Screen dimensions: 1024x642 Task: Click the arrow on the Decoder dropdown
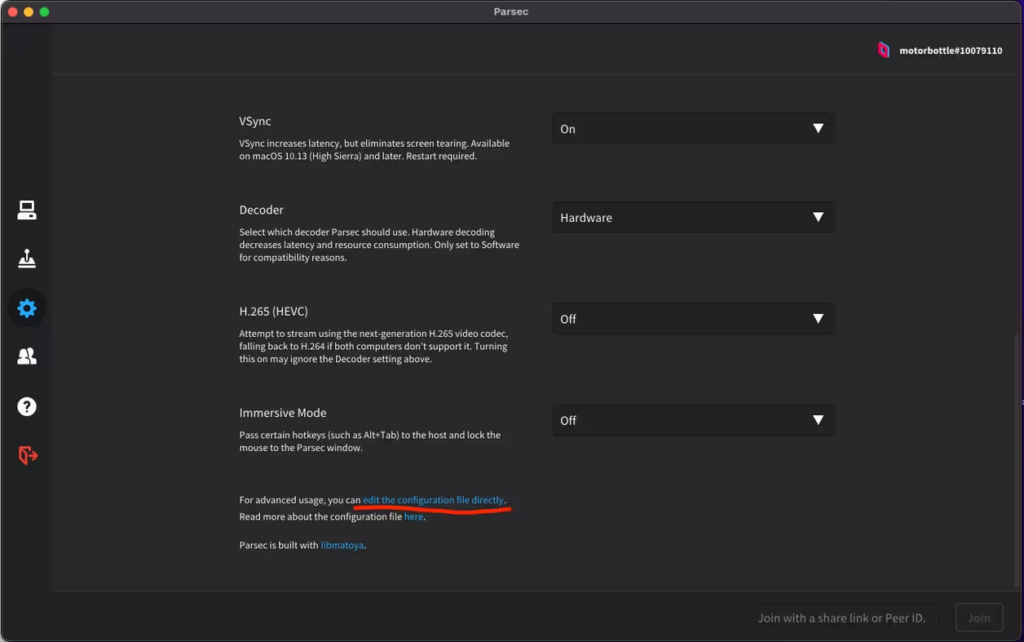coord(818,218)
